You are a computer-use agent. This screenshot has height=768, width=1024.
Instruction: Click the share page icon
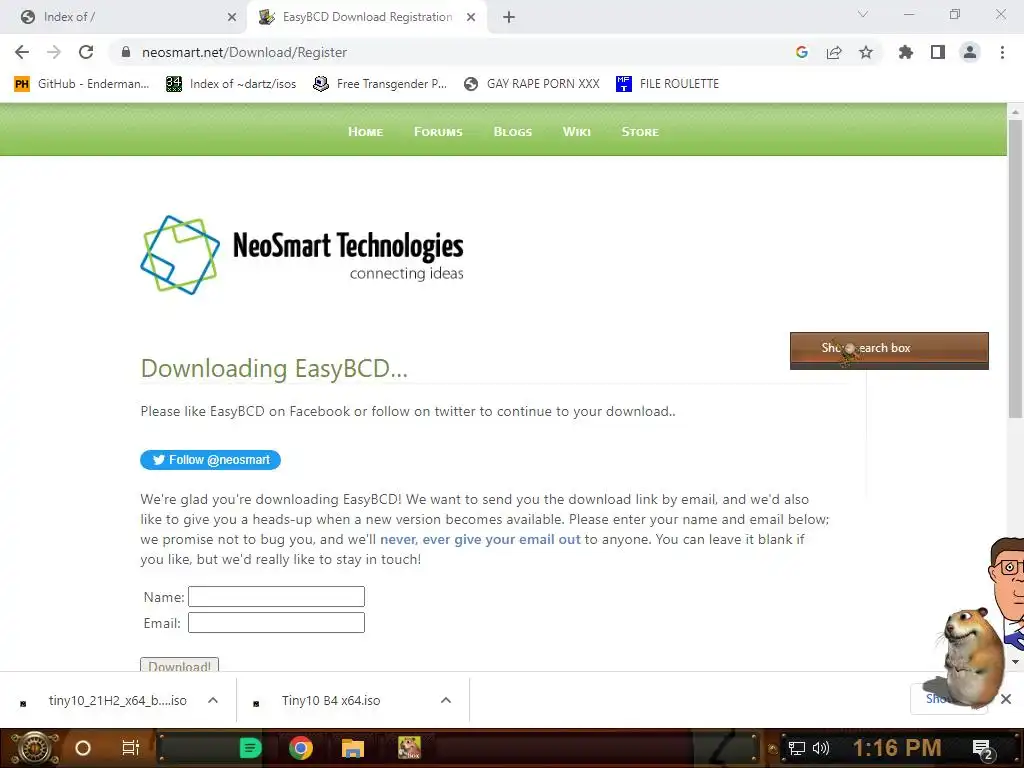[x=834, y=52]
